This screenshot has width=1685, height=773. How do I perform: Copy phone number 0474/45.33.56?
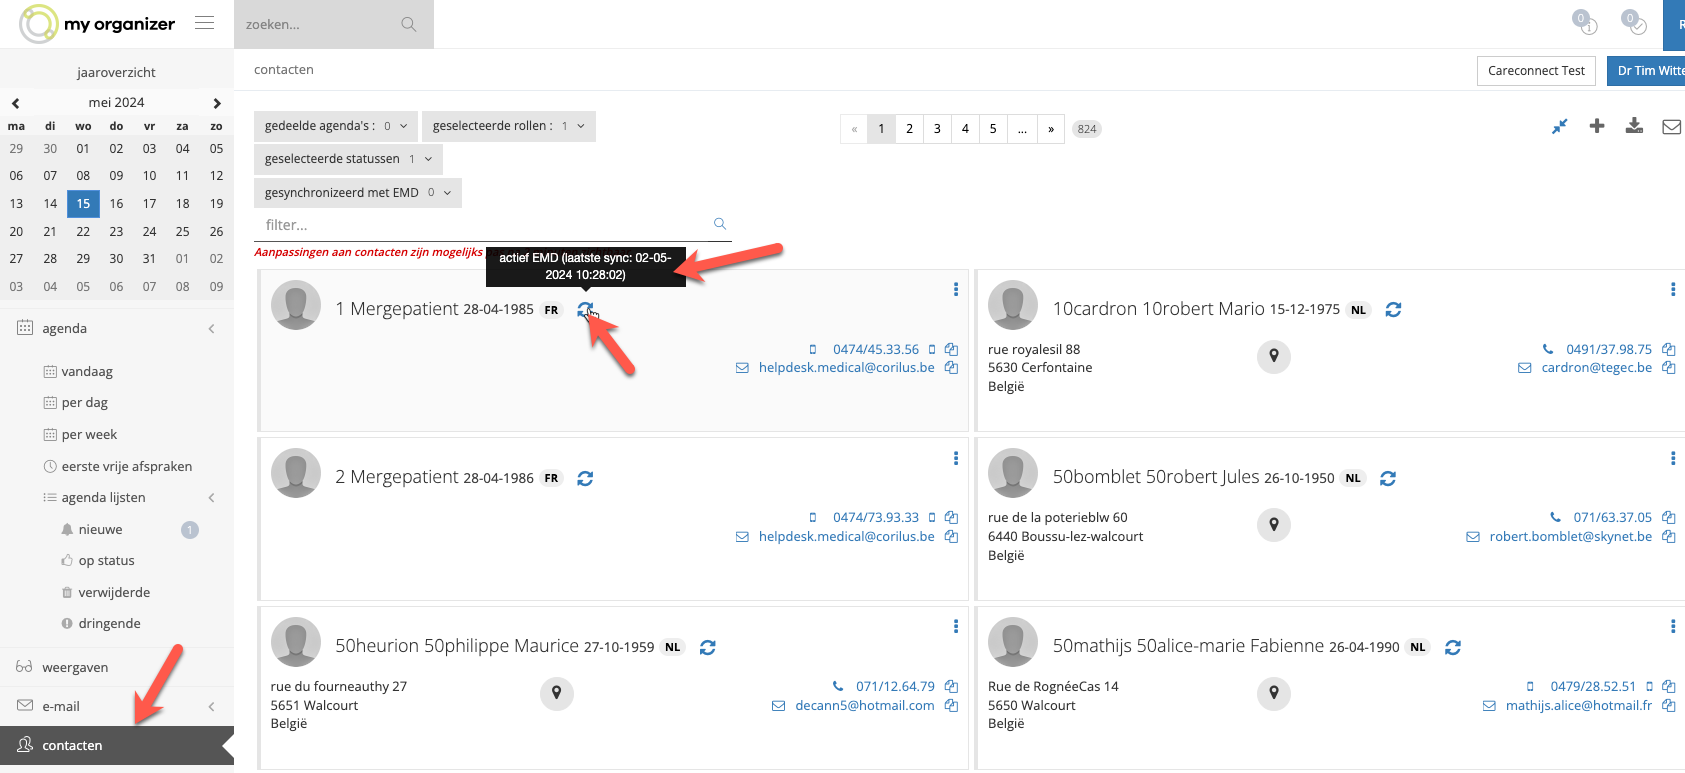(951, 349)
